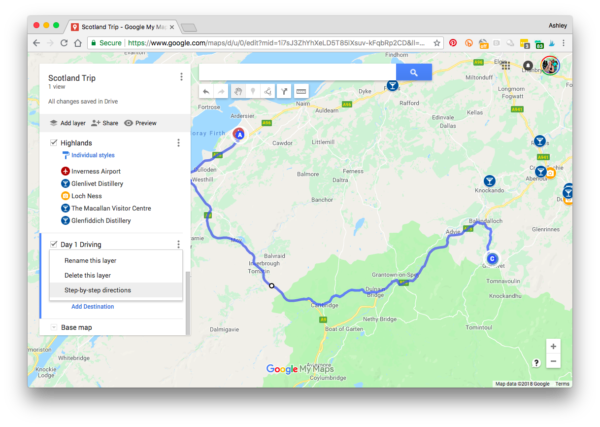Toggle Highlands layer checkbox
Screen dimensions: 600x427
pos(54,142)
